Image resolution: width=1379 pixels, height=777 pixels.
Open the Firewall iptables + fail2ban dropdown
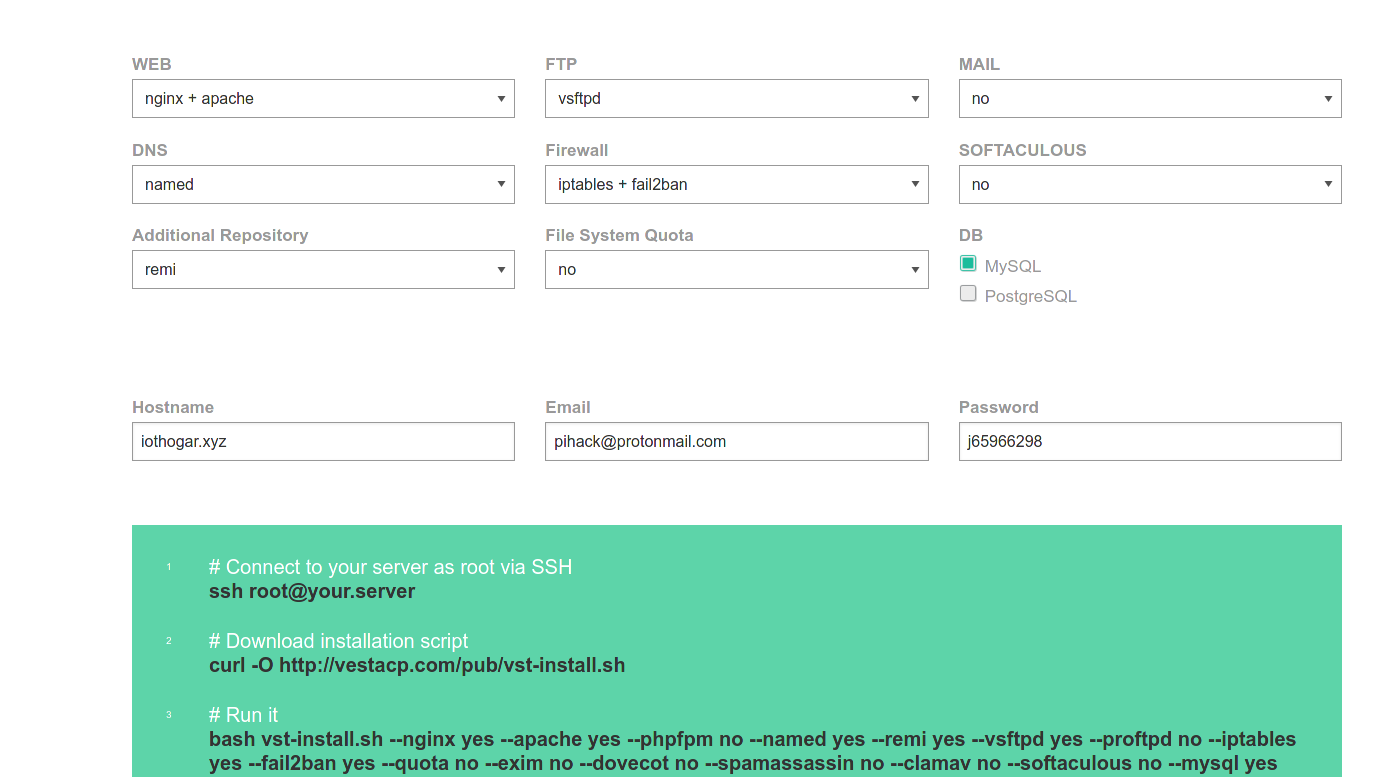[x=736, y=185]
